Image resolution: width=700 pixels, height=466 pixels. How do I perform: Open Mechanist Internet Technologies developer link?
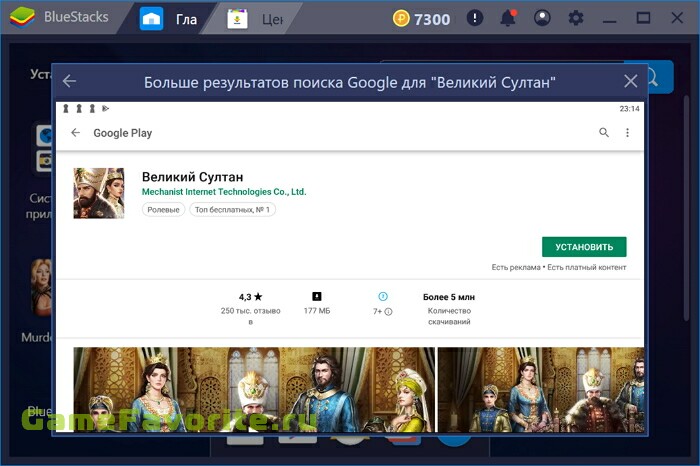[x=224, y=192]
